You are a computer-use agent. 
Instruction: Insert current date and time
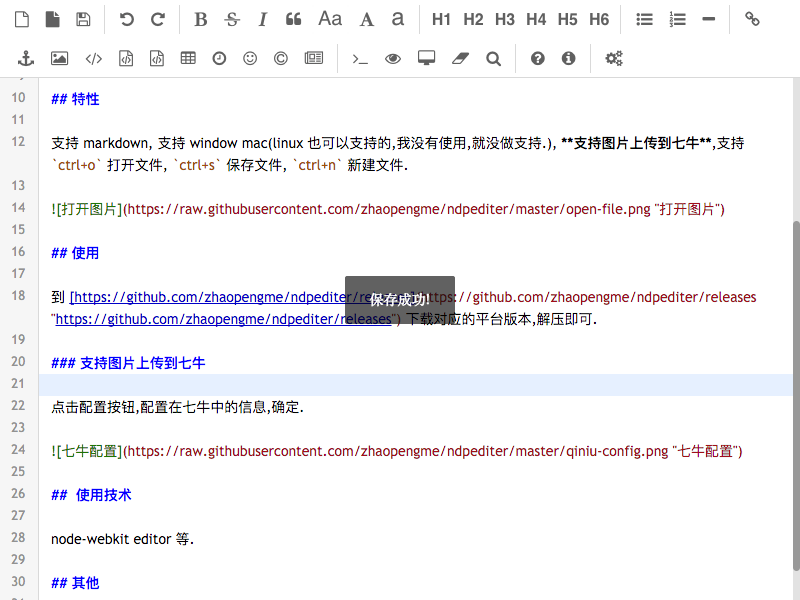219,59
